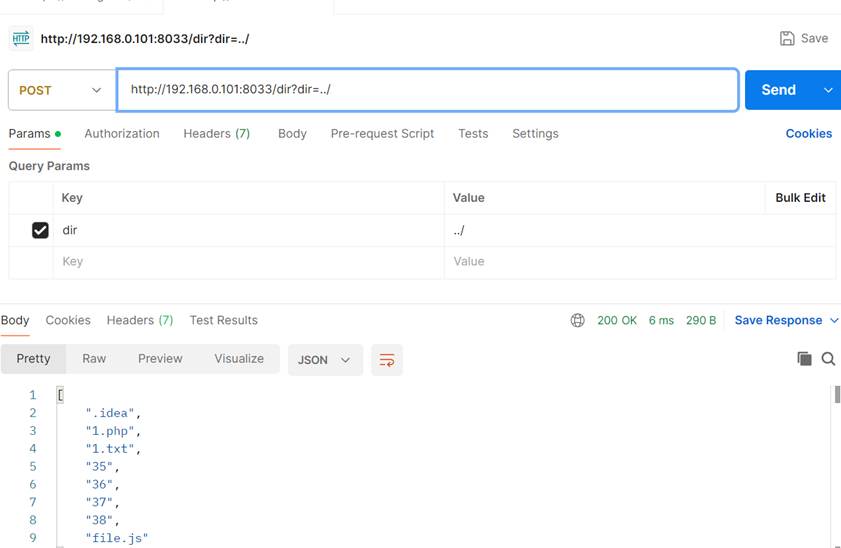Click the empty Value placeholder field
Image resolution: width=841 pixels, height=548 pixels.
(x=640, y=262)
